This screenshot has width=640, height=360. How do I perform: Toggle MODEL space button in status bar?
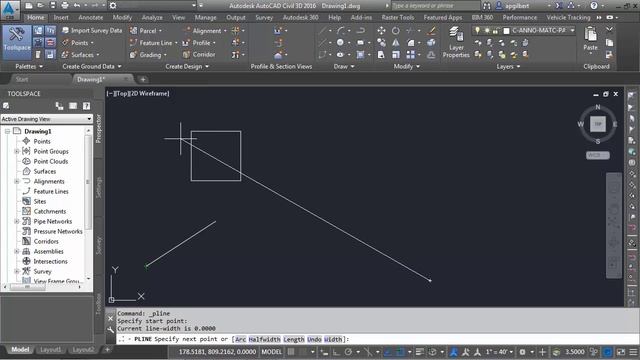pos(271,352)
